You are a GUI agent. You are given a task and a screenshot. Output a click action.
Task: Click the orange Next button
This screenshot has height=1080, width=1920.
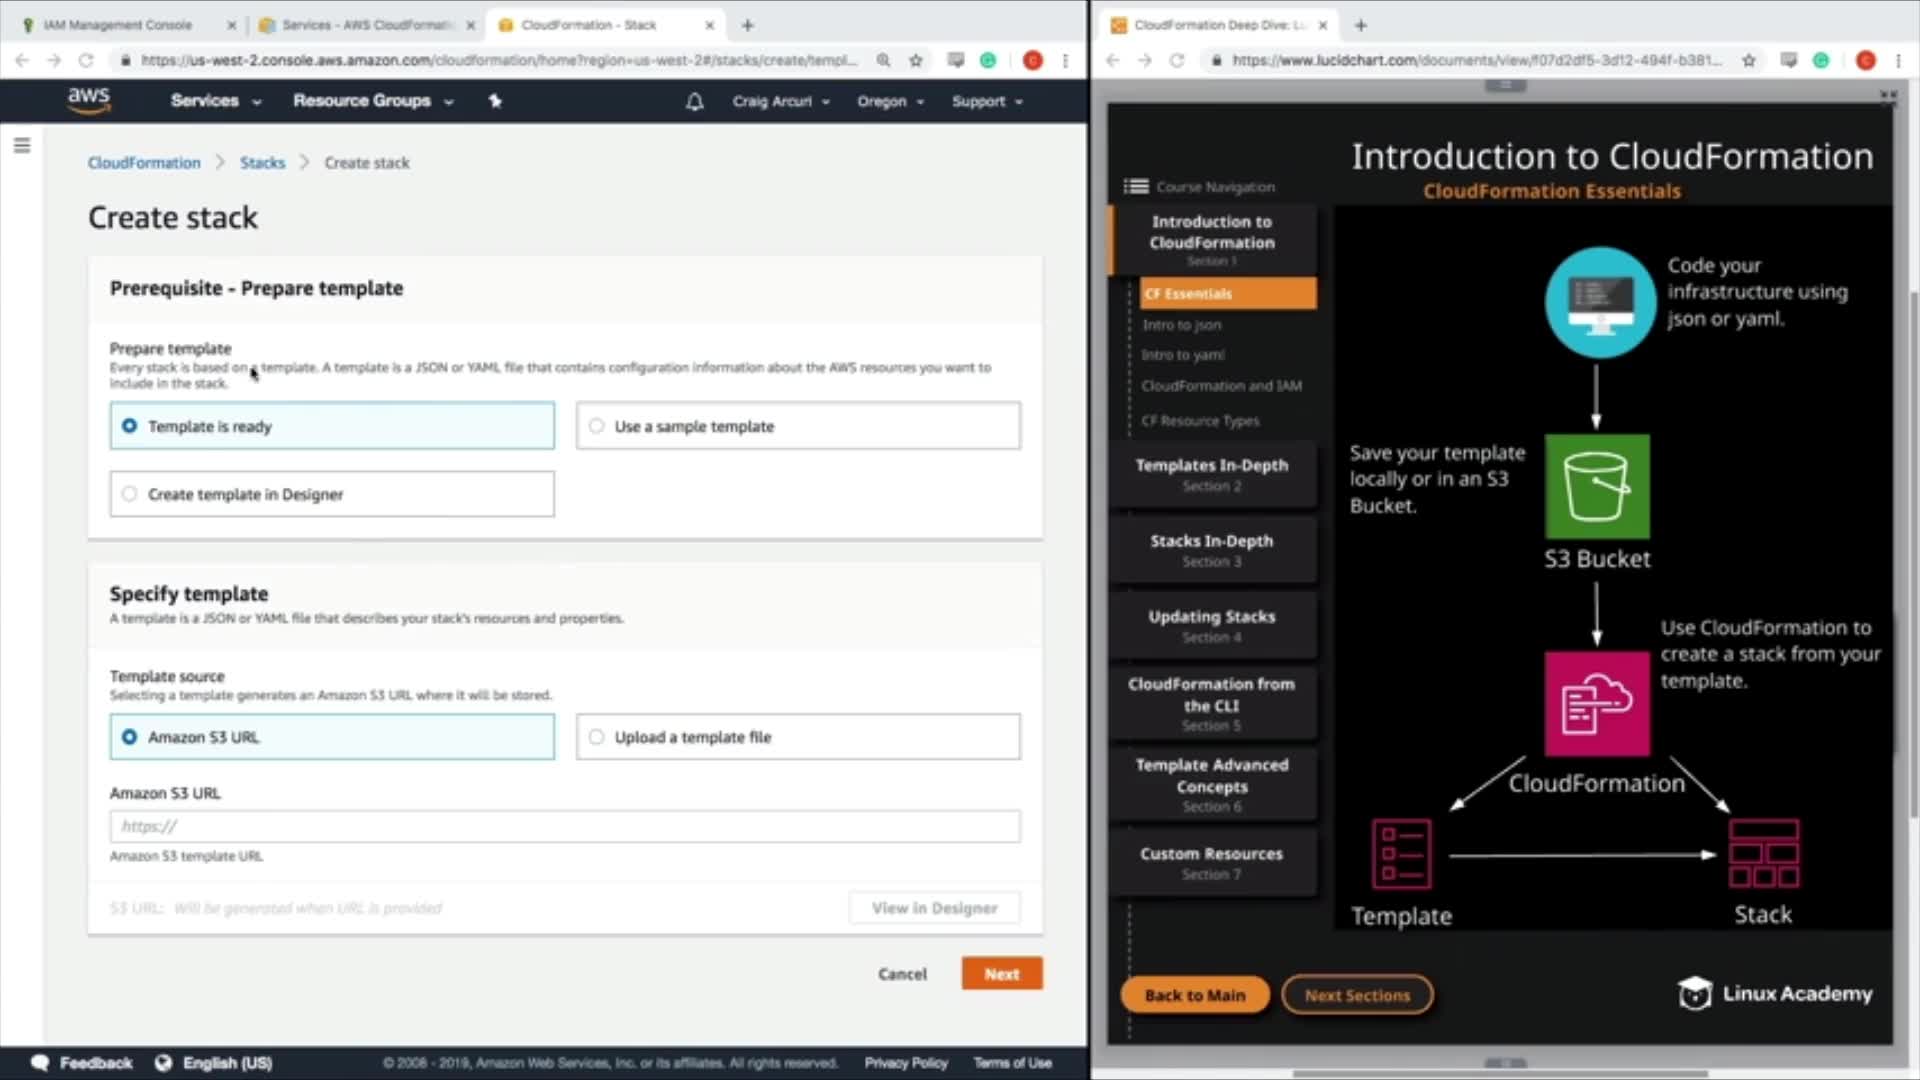[x=1001, y=974]
